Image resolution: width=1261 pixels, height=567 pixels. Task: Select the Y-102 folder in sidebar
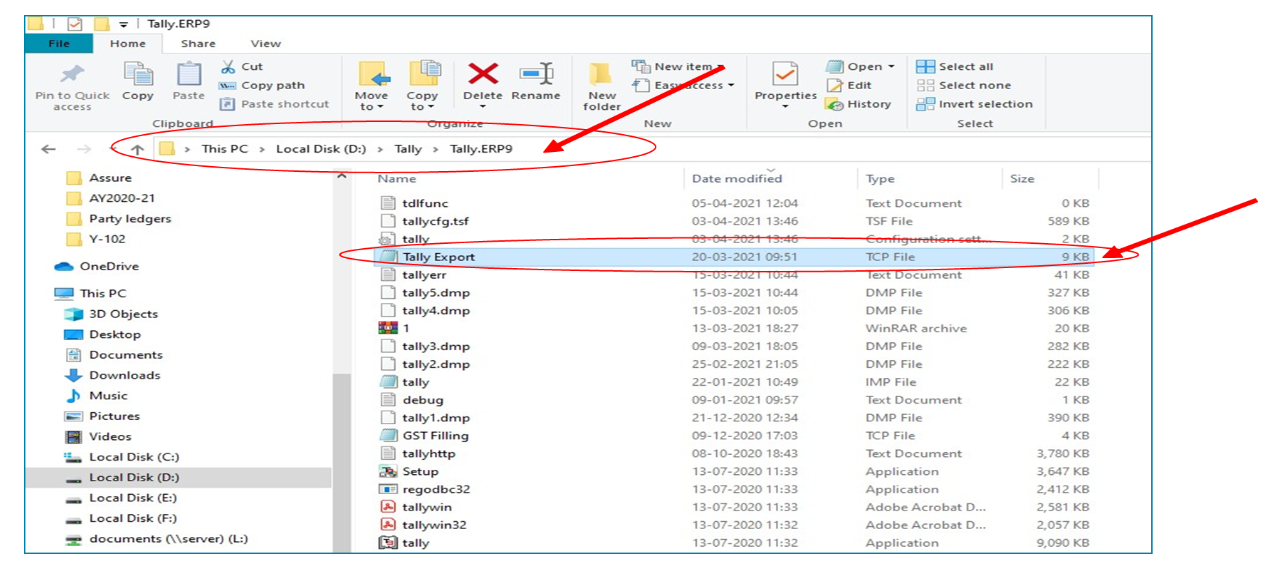tap(97, 239)
